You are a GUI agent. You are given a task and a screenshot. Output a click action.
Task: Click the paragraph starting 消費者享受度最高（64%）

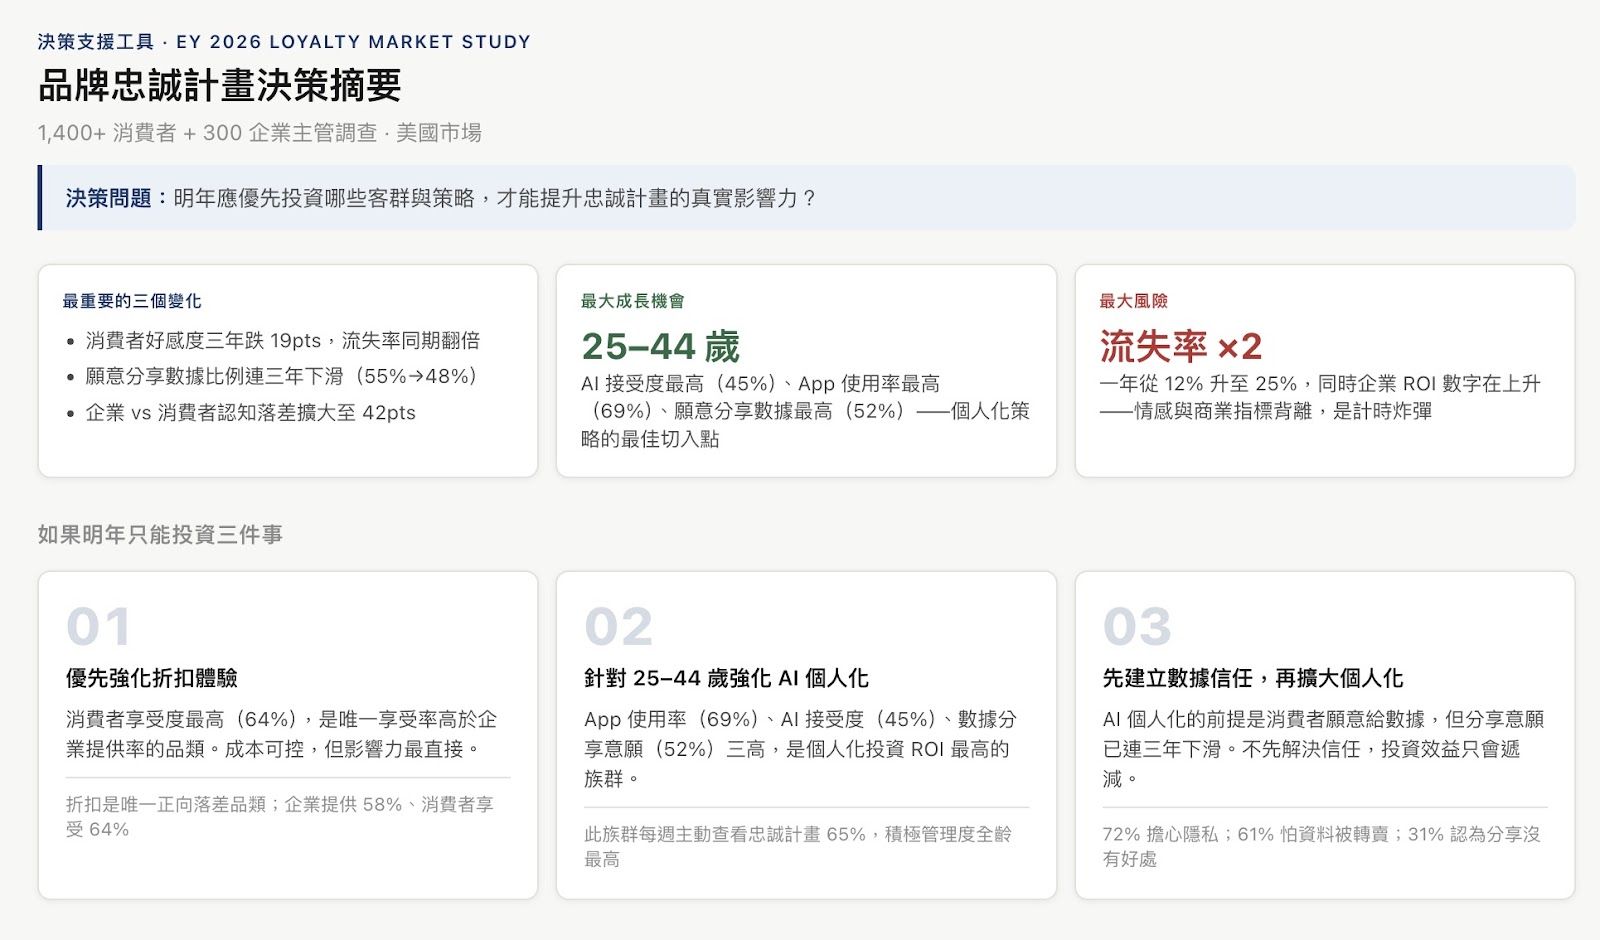pos(281,734)
